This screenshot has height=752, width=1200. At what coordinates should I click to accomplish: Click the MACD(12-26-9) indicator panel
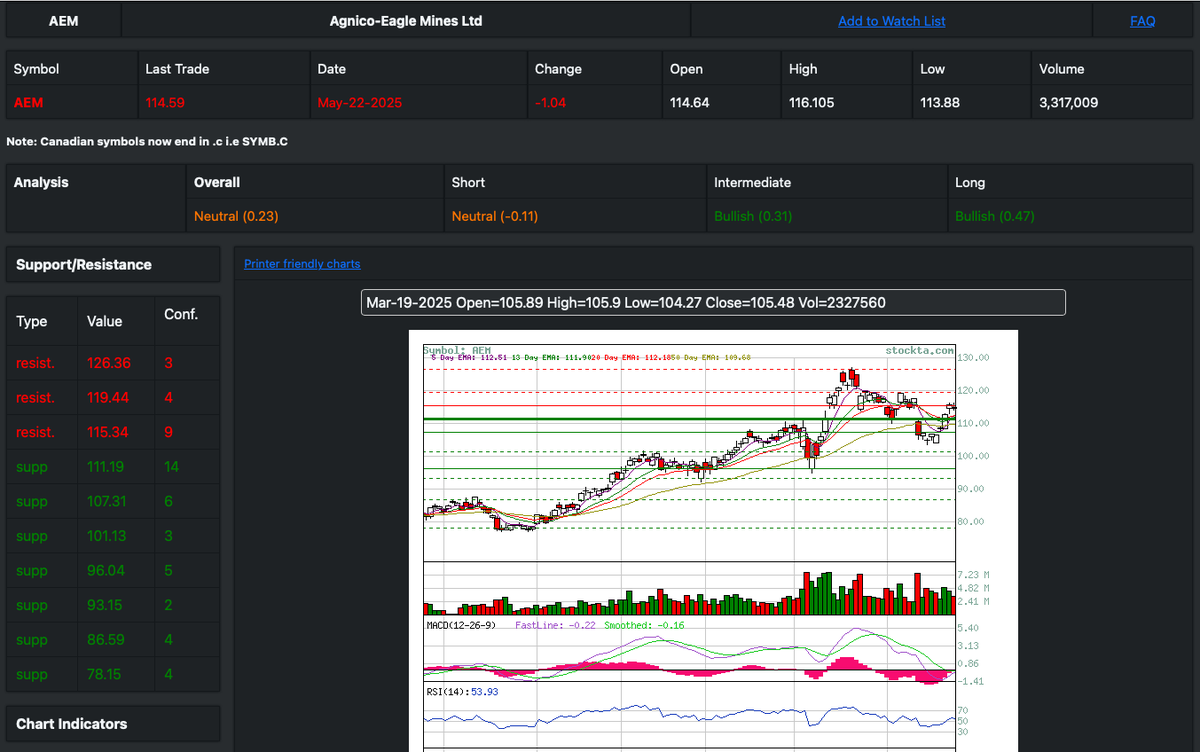690,651
